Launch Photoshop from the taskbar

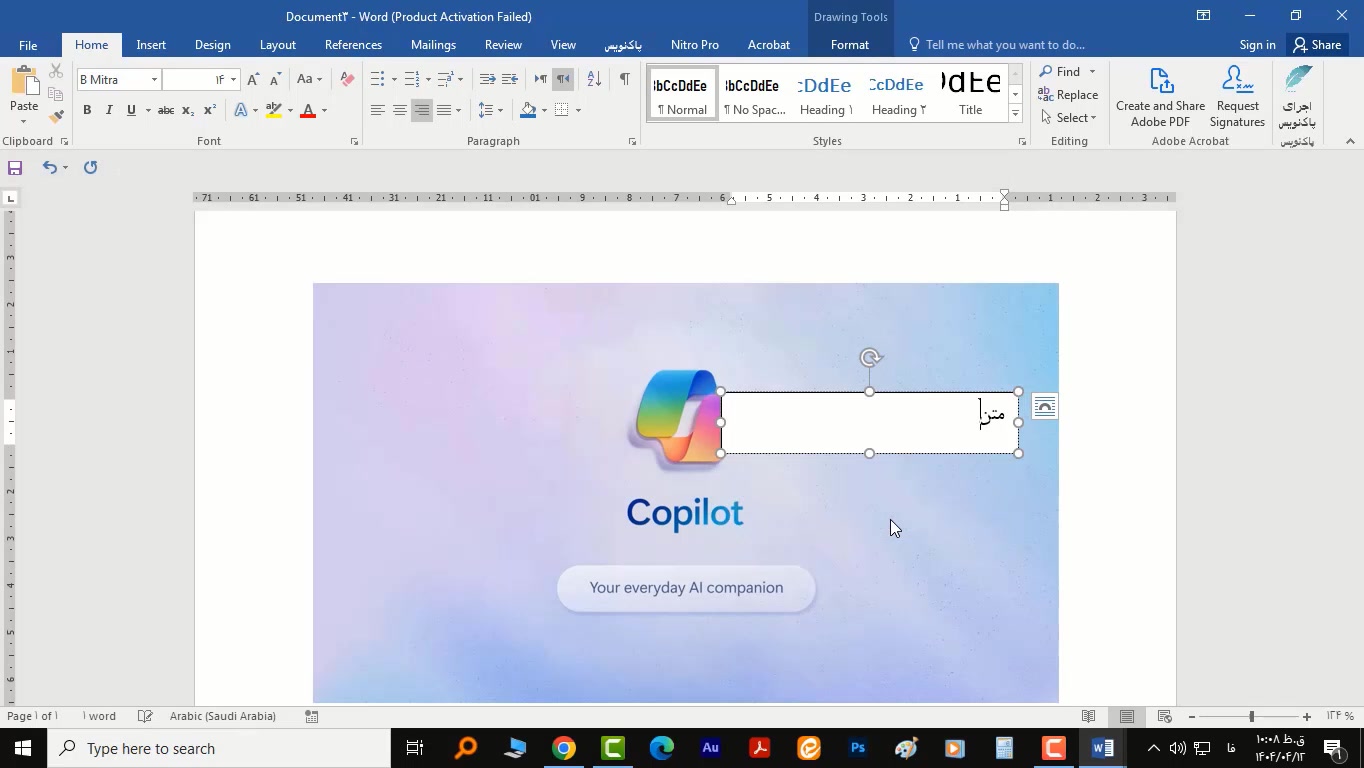(x=858, y=748)
